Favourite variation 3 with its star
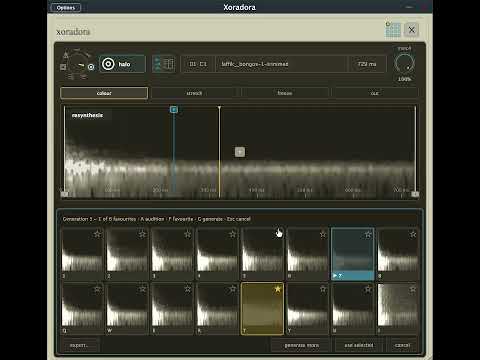This screenshot has width=480, height=360. pyautogui.click(x=188, y=234)
